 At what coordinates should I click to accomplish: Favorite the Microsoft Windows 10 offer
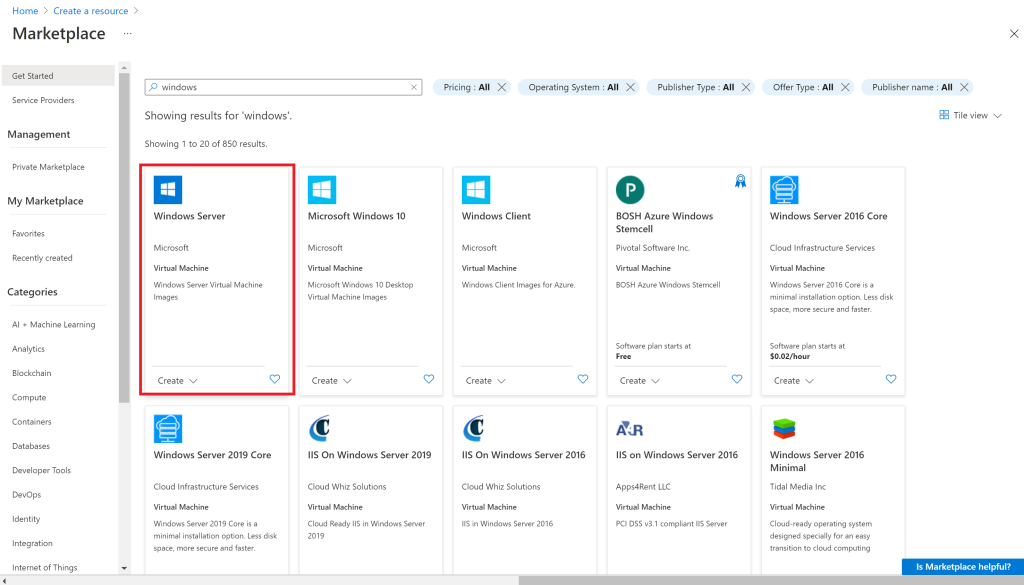429,379
